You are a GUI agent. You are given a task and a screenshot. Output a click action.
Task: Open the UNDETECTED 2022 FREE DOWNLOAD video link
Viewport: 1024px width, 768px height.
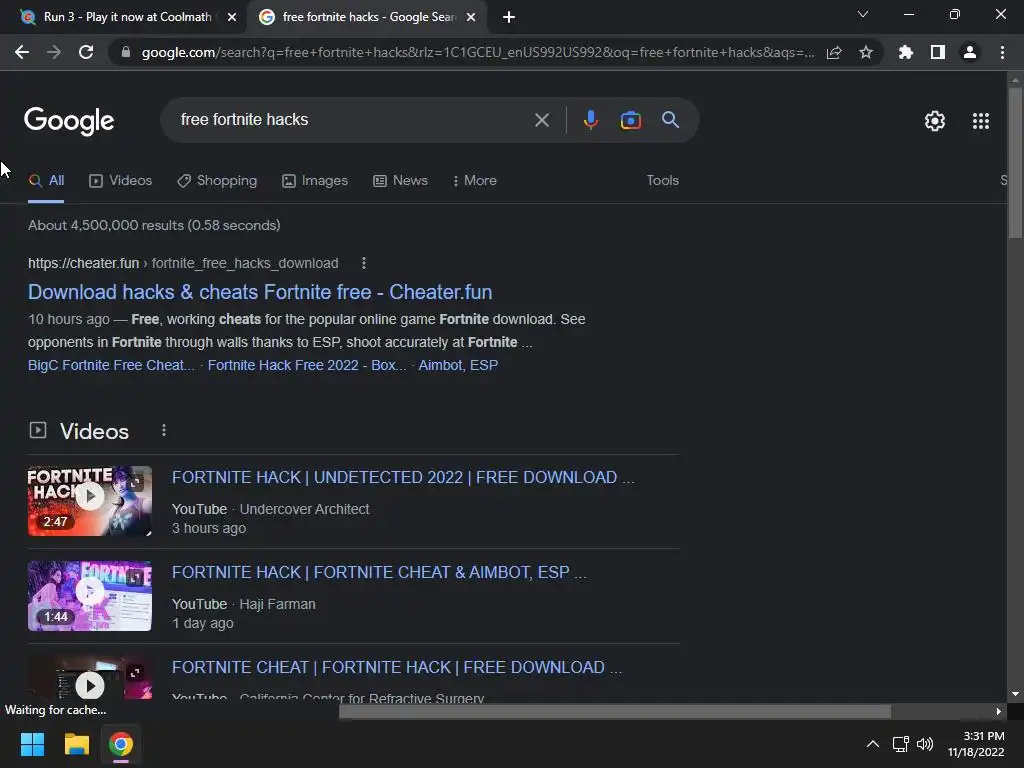coord(403,477)
